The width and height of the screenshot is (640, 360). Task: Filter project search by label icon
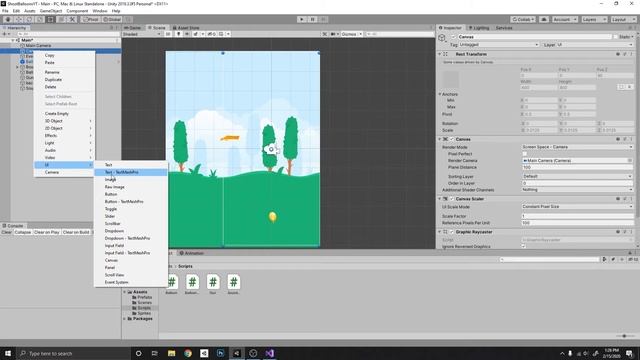(x=613, y=259)
